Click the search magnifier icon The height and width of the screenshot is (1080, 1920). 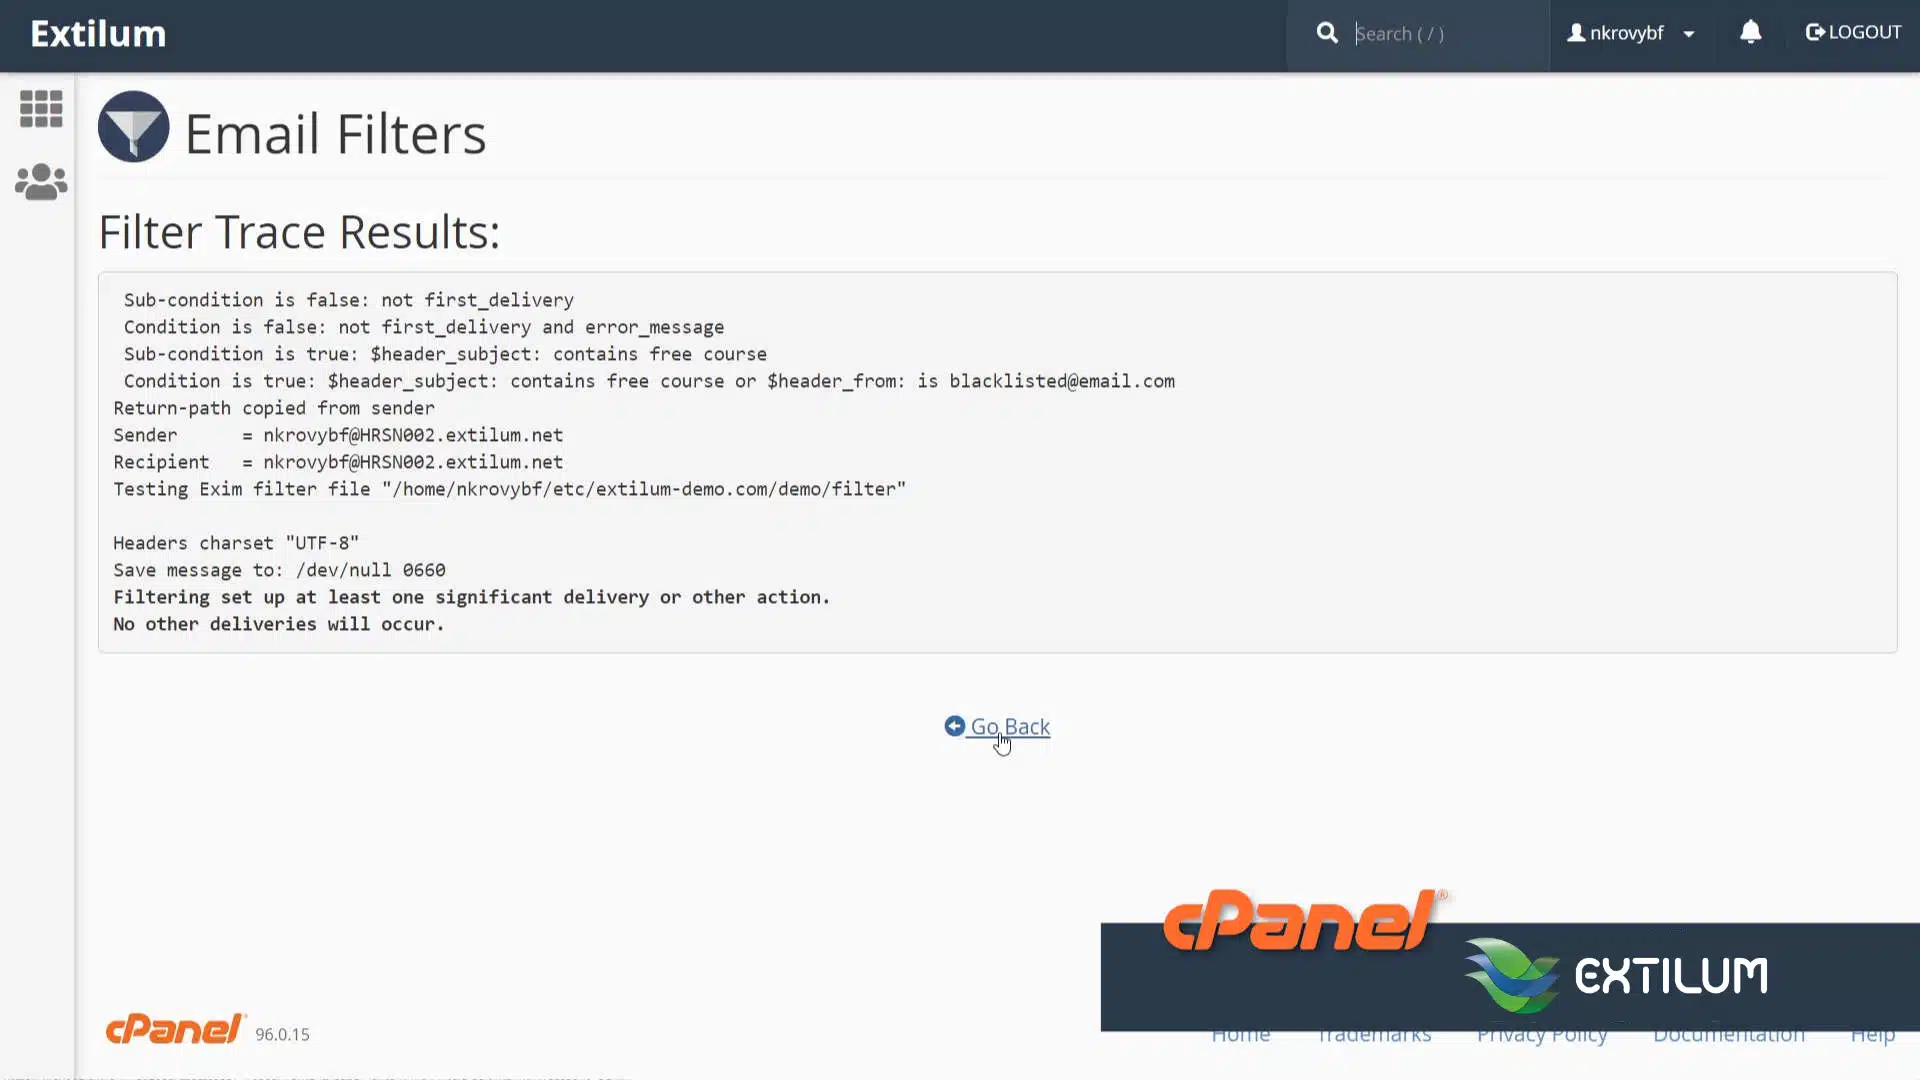(x=1327, y=33)
